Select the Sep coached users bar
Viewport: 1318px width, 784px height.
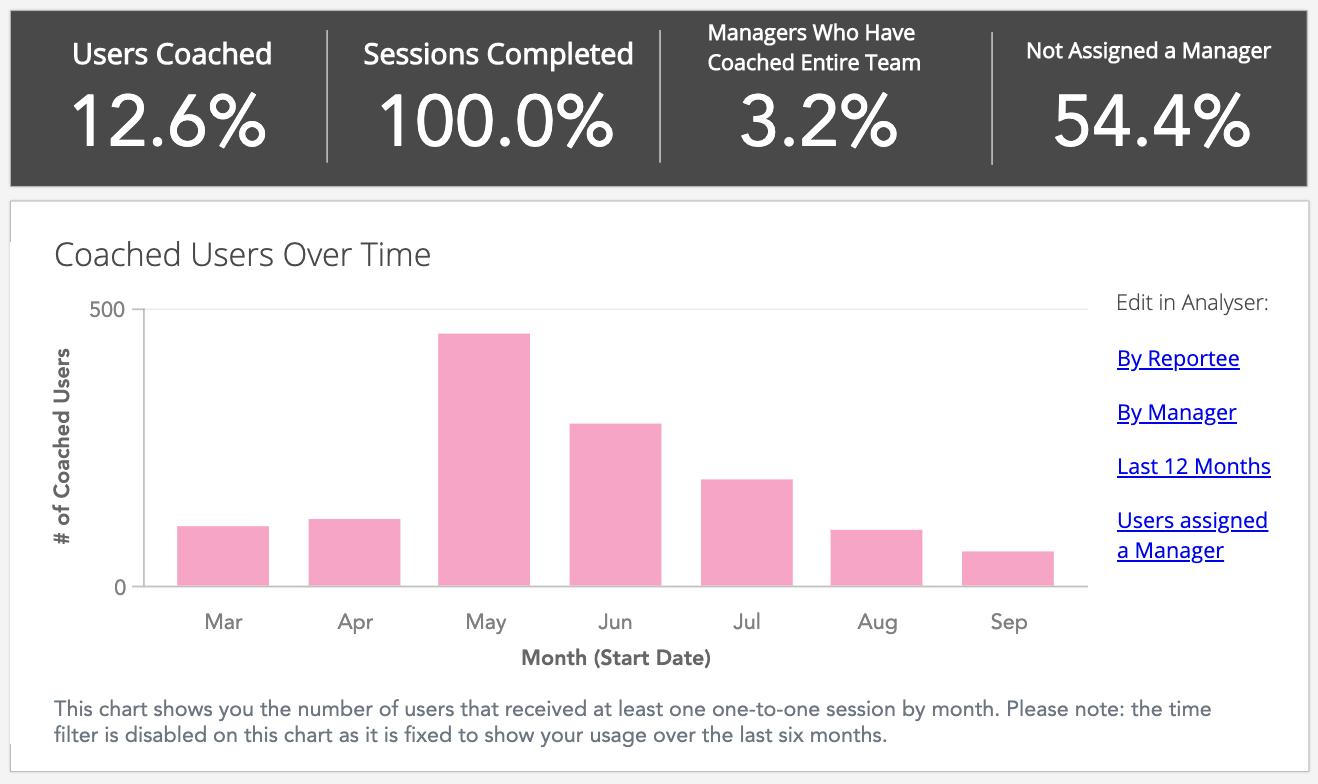coord(1007,569)
